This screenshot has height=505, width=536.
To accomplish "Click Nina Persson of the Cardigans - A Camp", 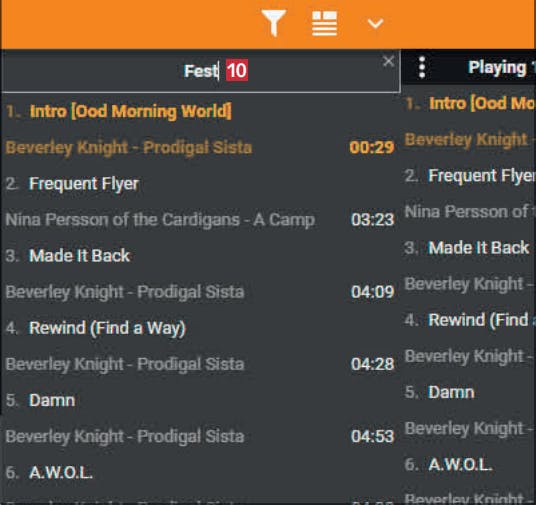I will pyautogui.click(x=160, y=220).
